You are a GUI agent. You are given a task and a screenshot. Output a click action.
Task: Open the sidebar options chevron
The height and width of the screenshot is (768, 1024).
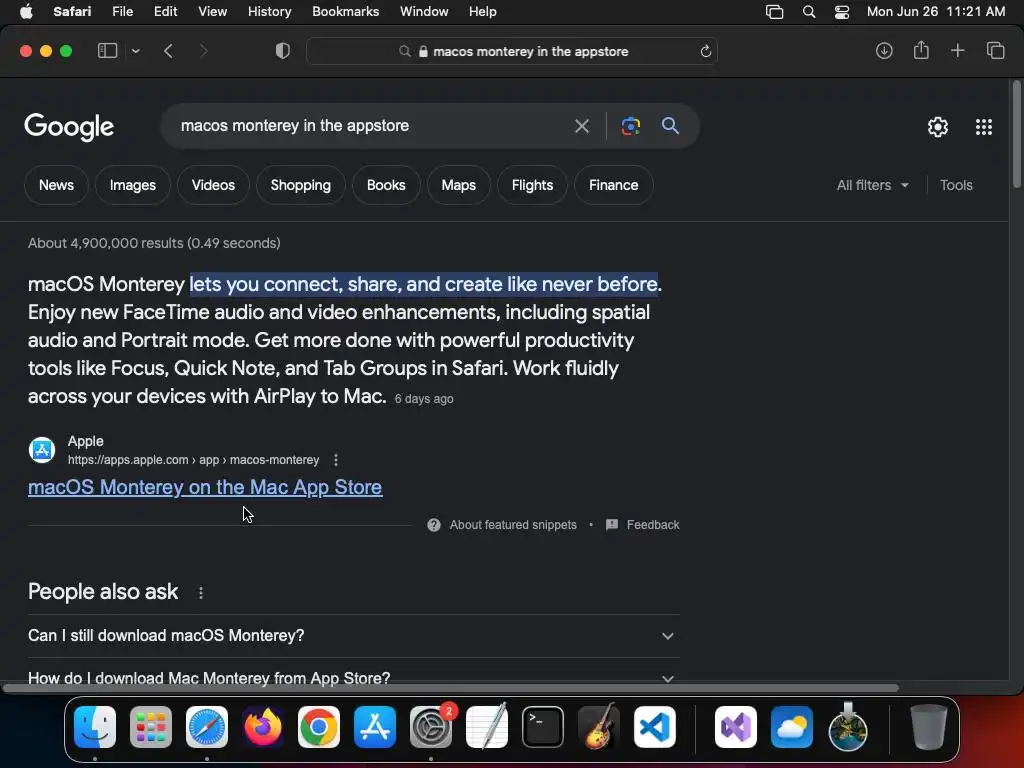pyautogui.click(x=135, y=51)
